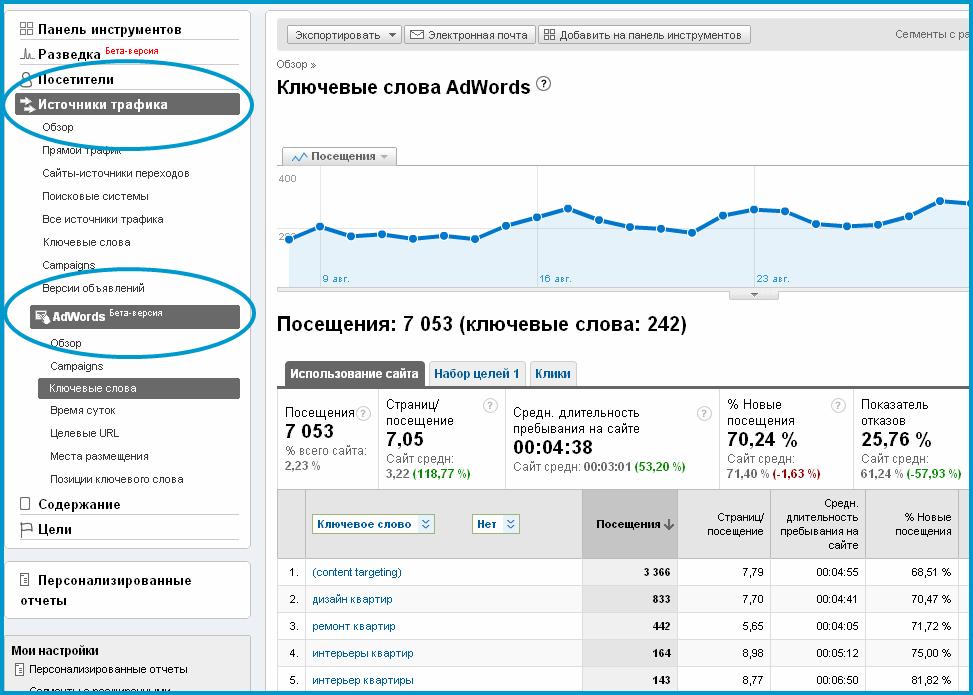Screen dimensions: 973x695
Task: Click help icon for Средн. длительность пребывания
Action: [x=704, y=414]
